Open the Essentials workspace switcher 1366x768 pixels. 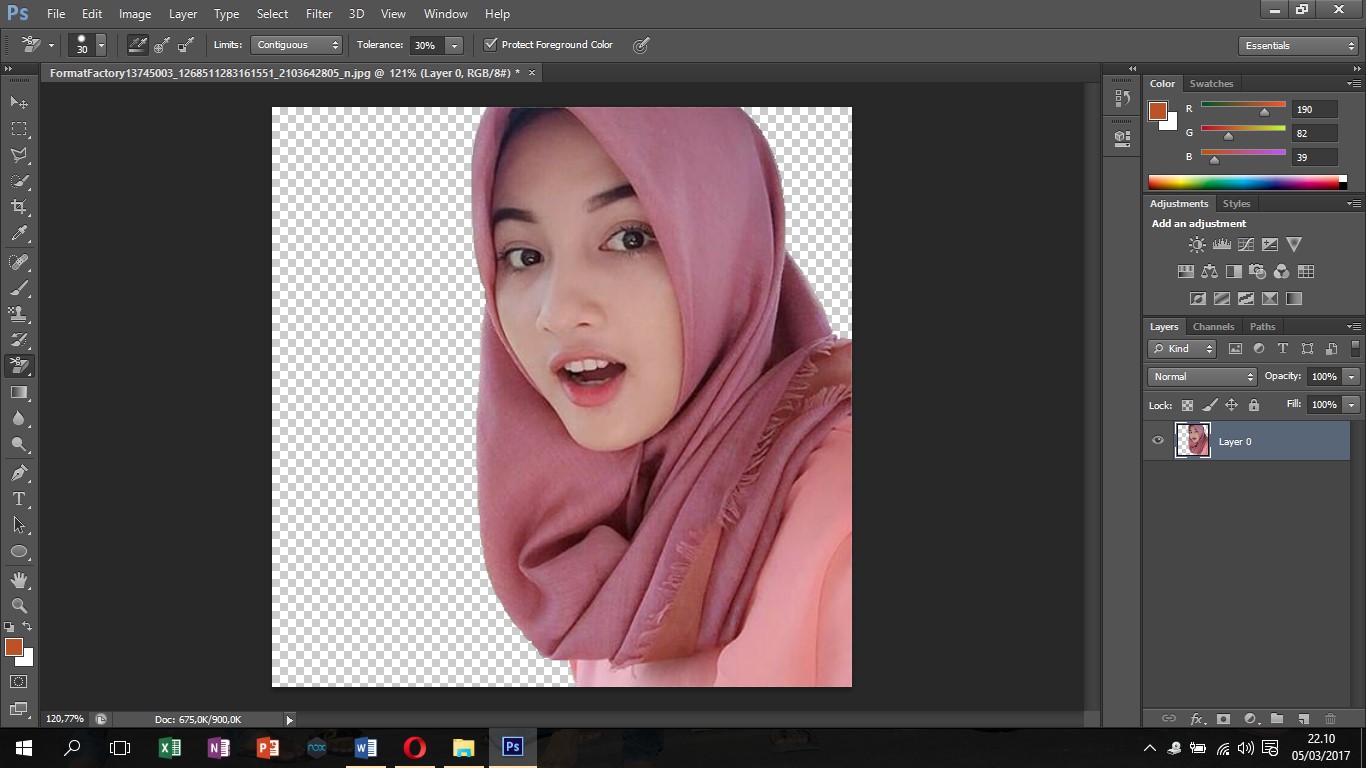pyautogui.click(x=1296, y=45)
